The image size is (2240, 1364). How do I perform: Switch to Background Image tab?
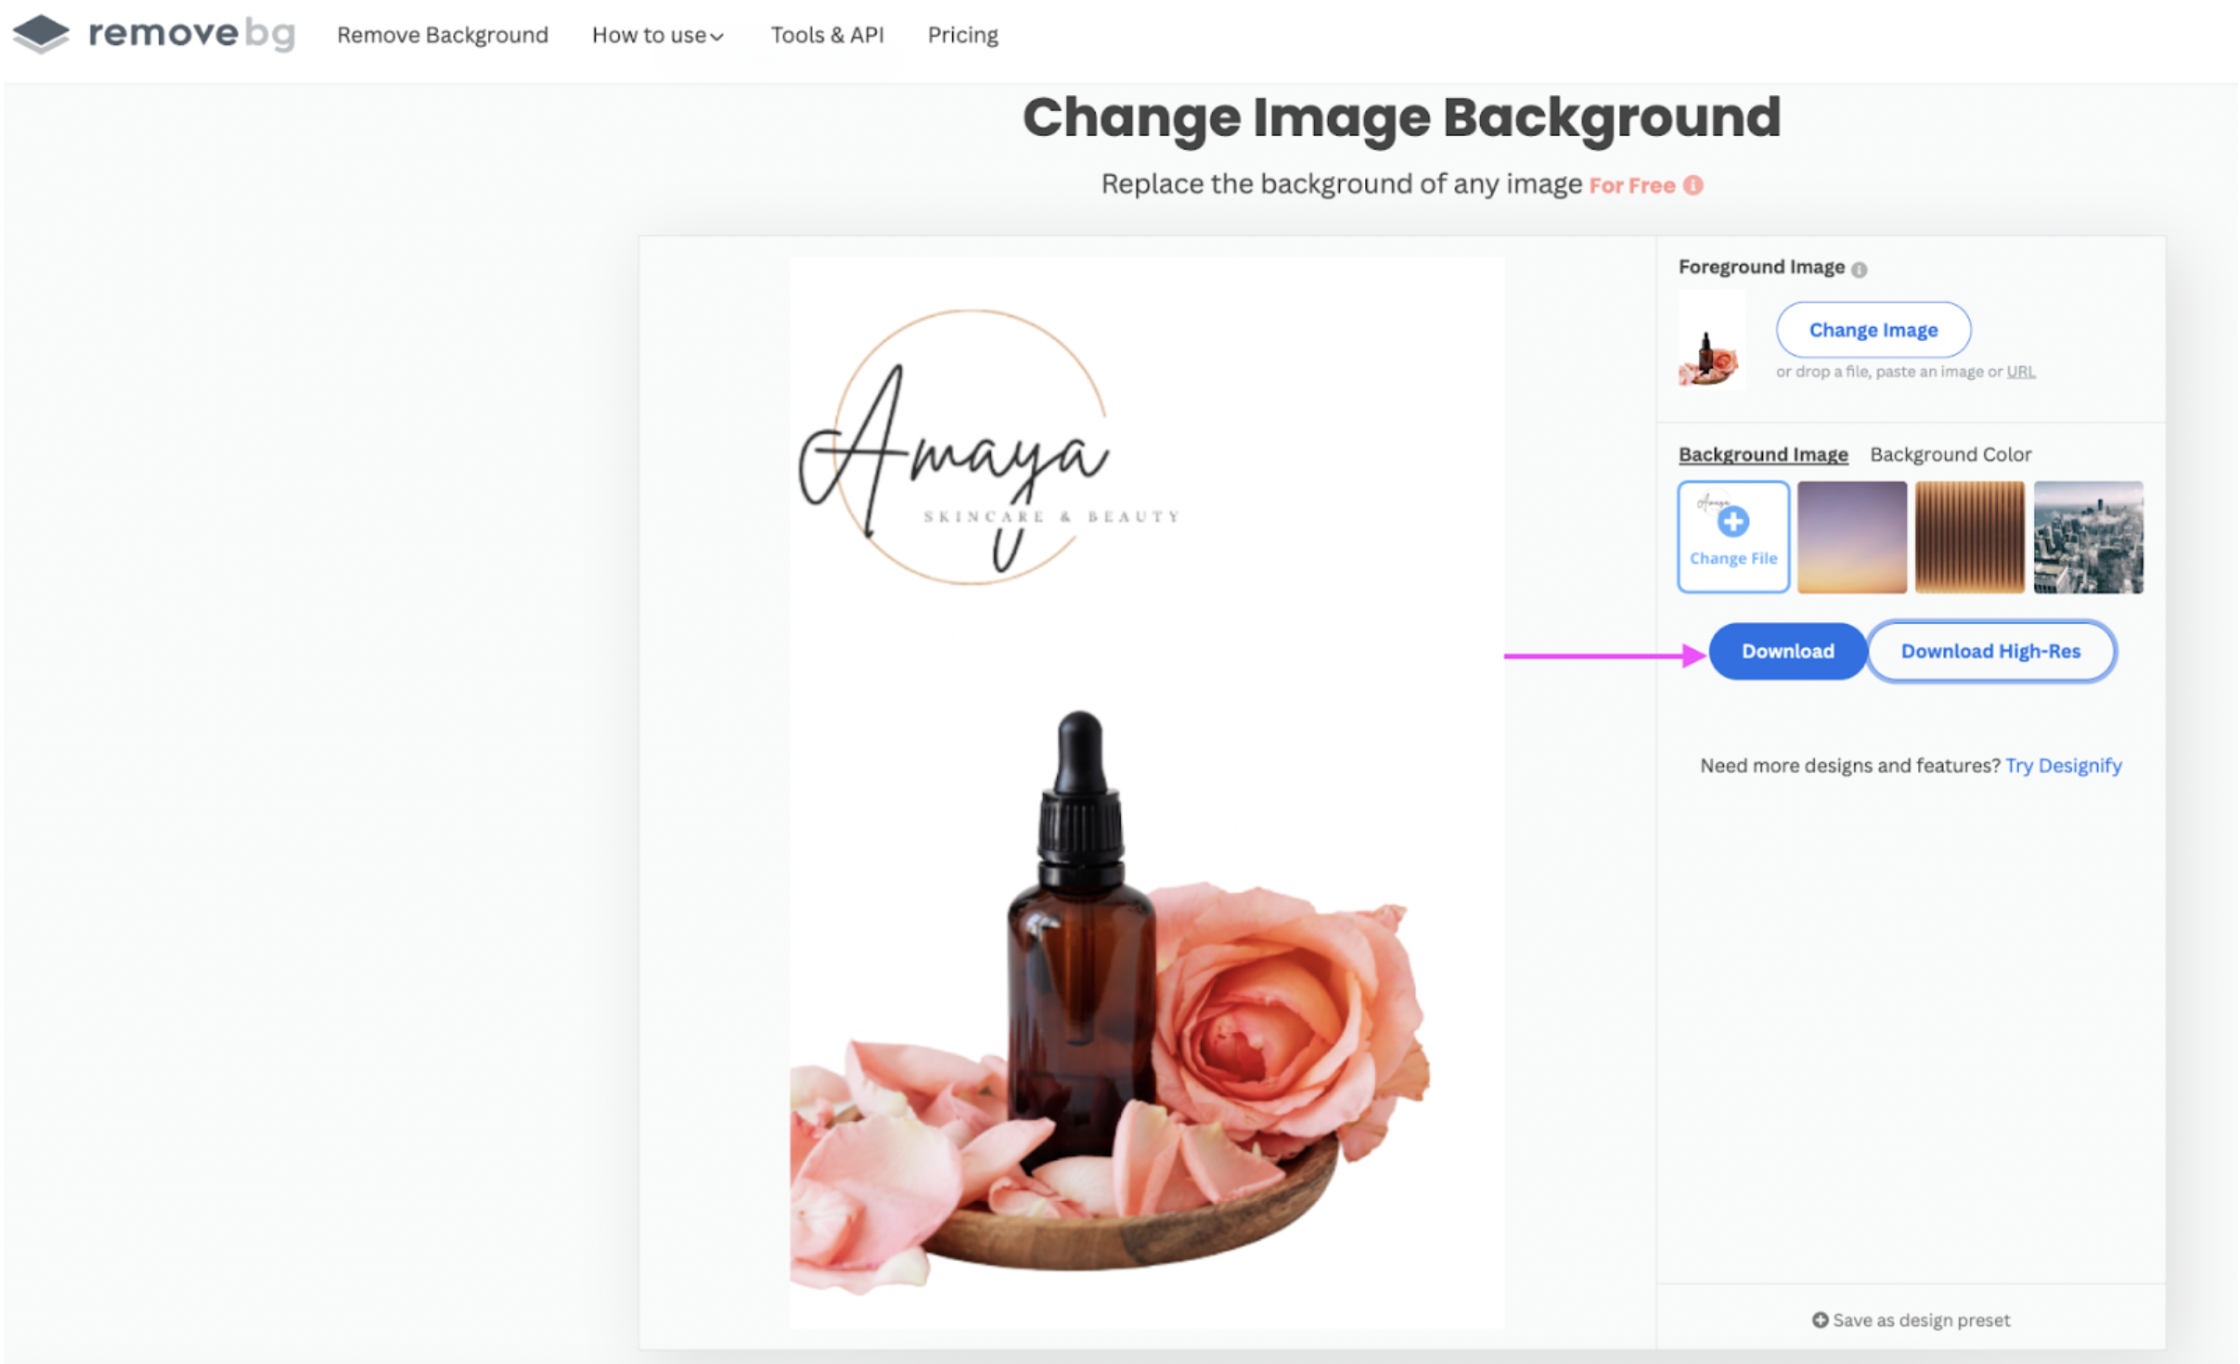click(1760, 453)
